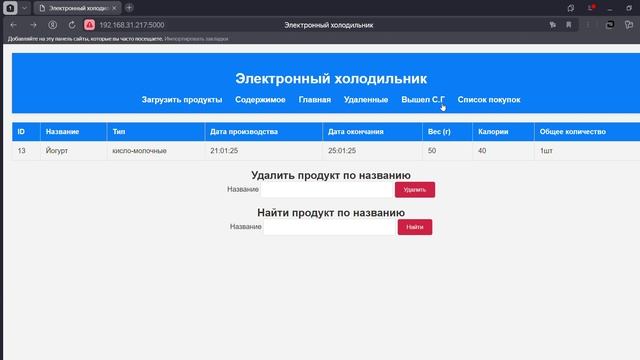640x360 pixels.
Task: Bookmark this page with the bookmark icon
Action: tap(569, 25)
